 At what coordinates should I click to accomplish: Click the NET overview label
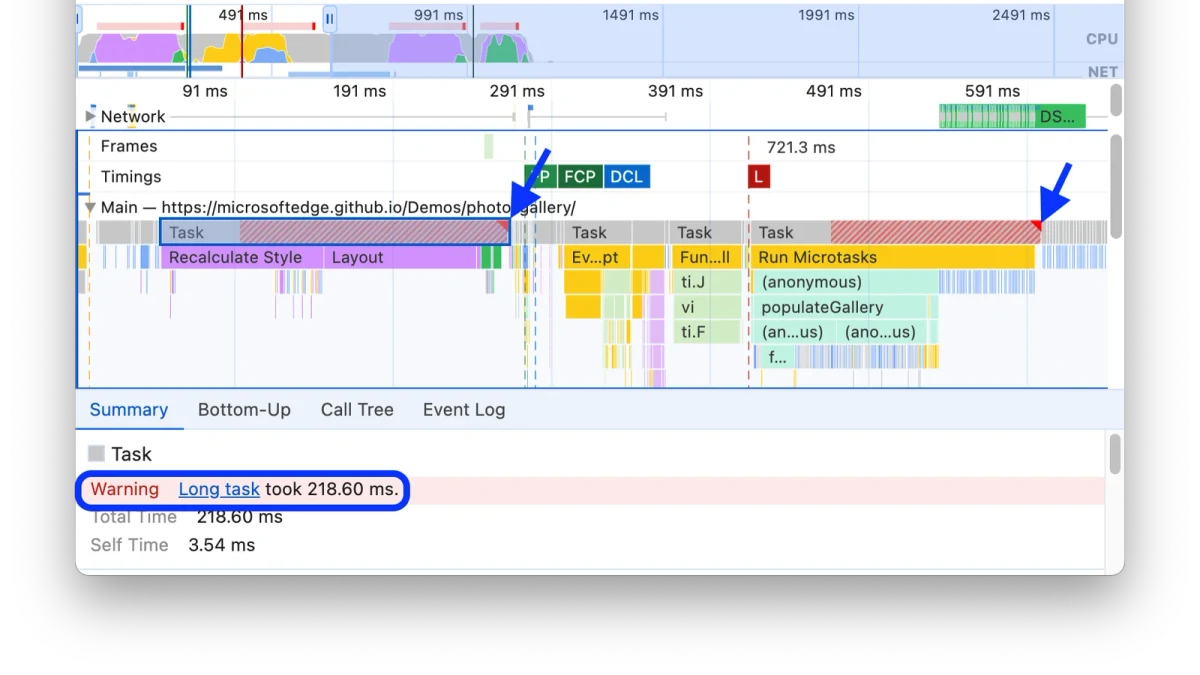(x=1103, y=72)
